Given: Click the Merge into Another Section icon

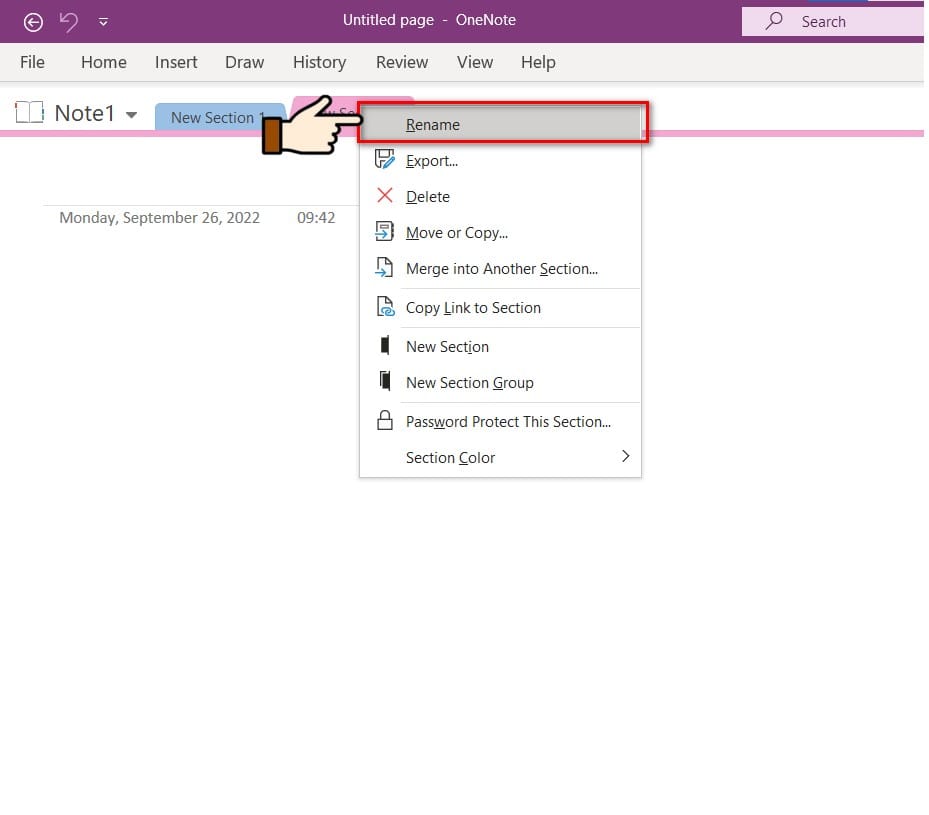Looking at the screenshot, I should (385, 268).
